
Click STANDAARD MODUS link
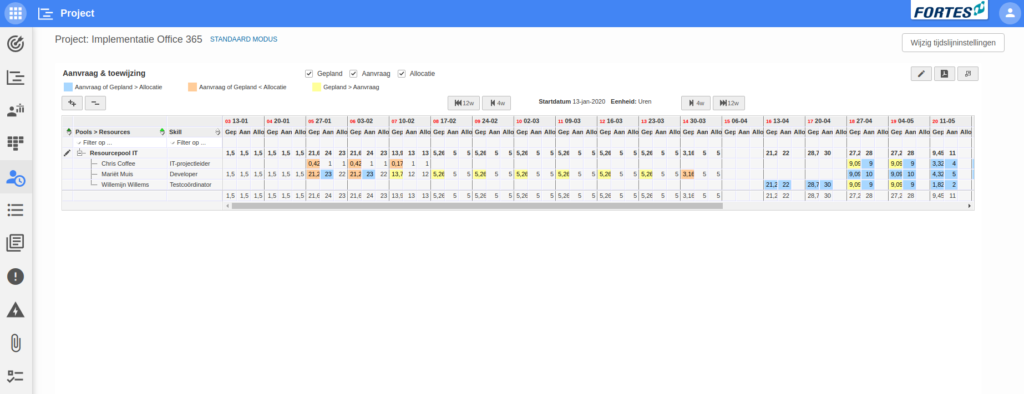coord(244,39)
